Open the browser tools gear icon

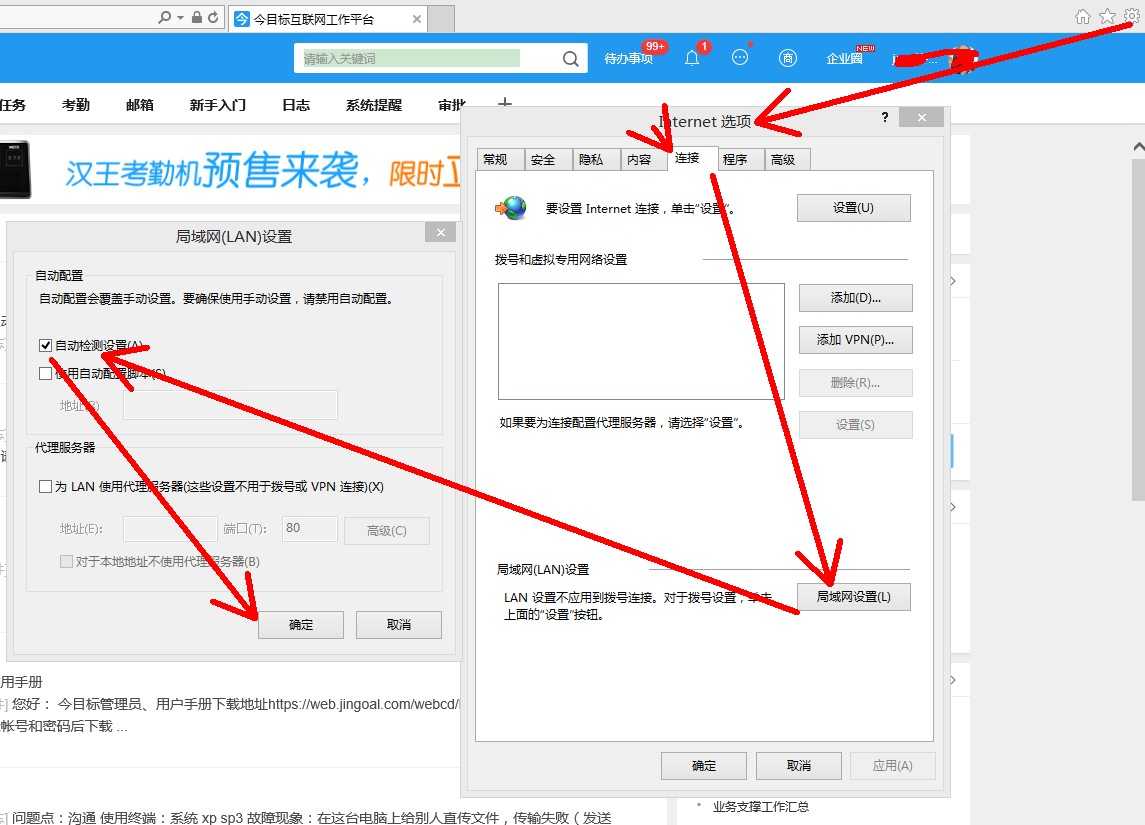(1131, 16)
